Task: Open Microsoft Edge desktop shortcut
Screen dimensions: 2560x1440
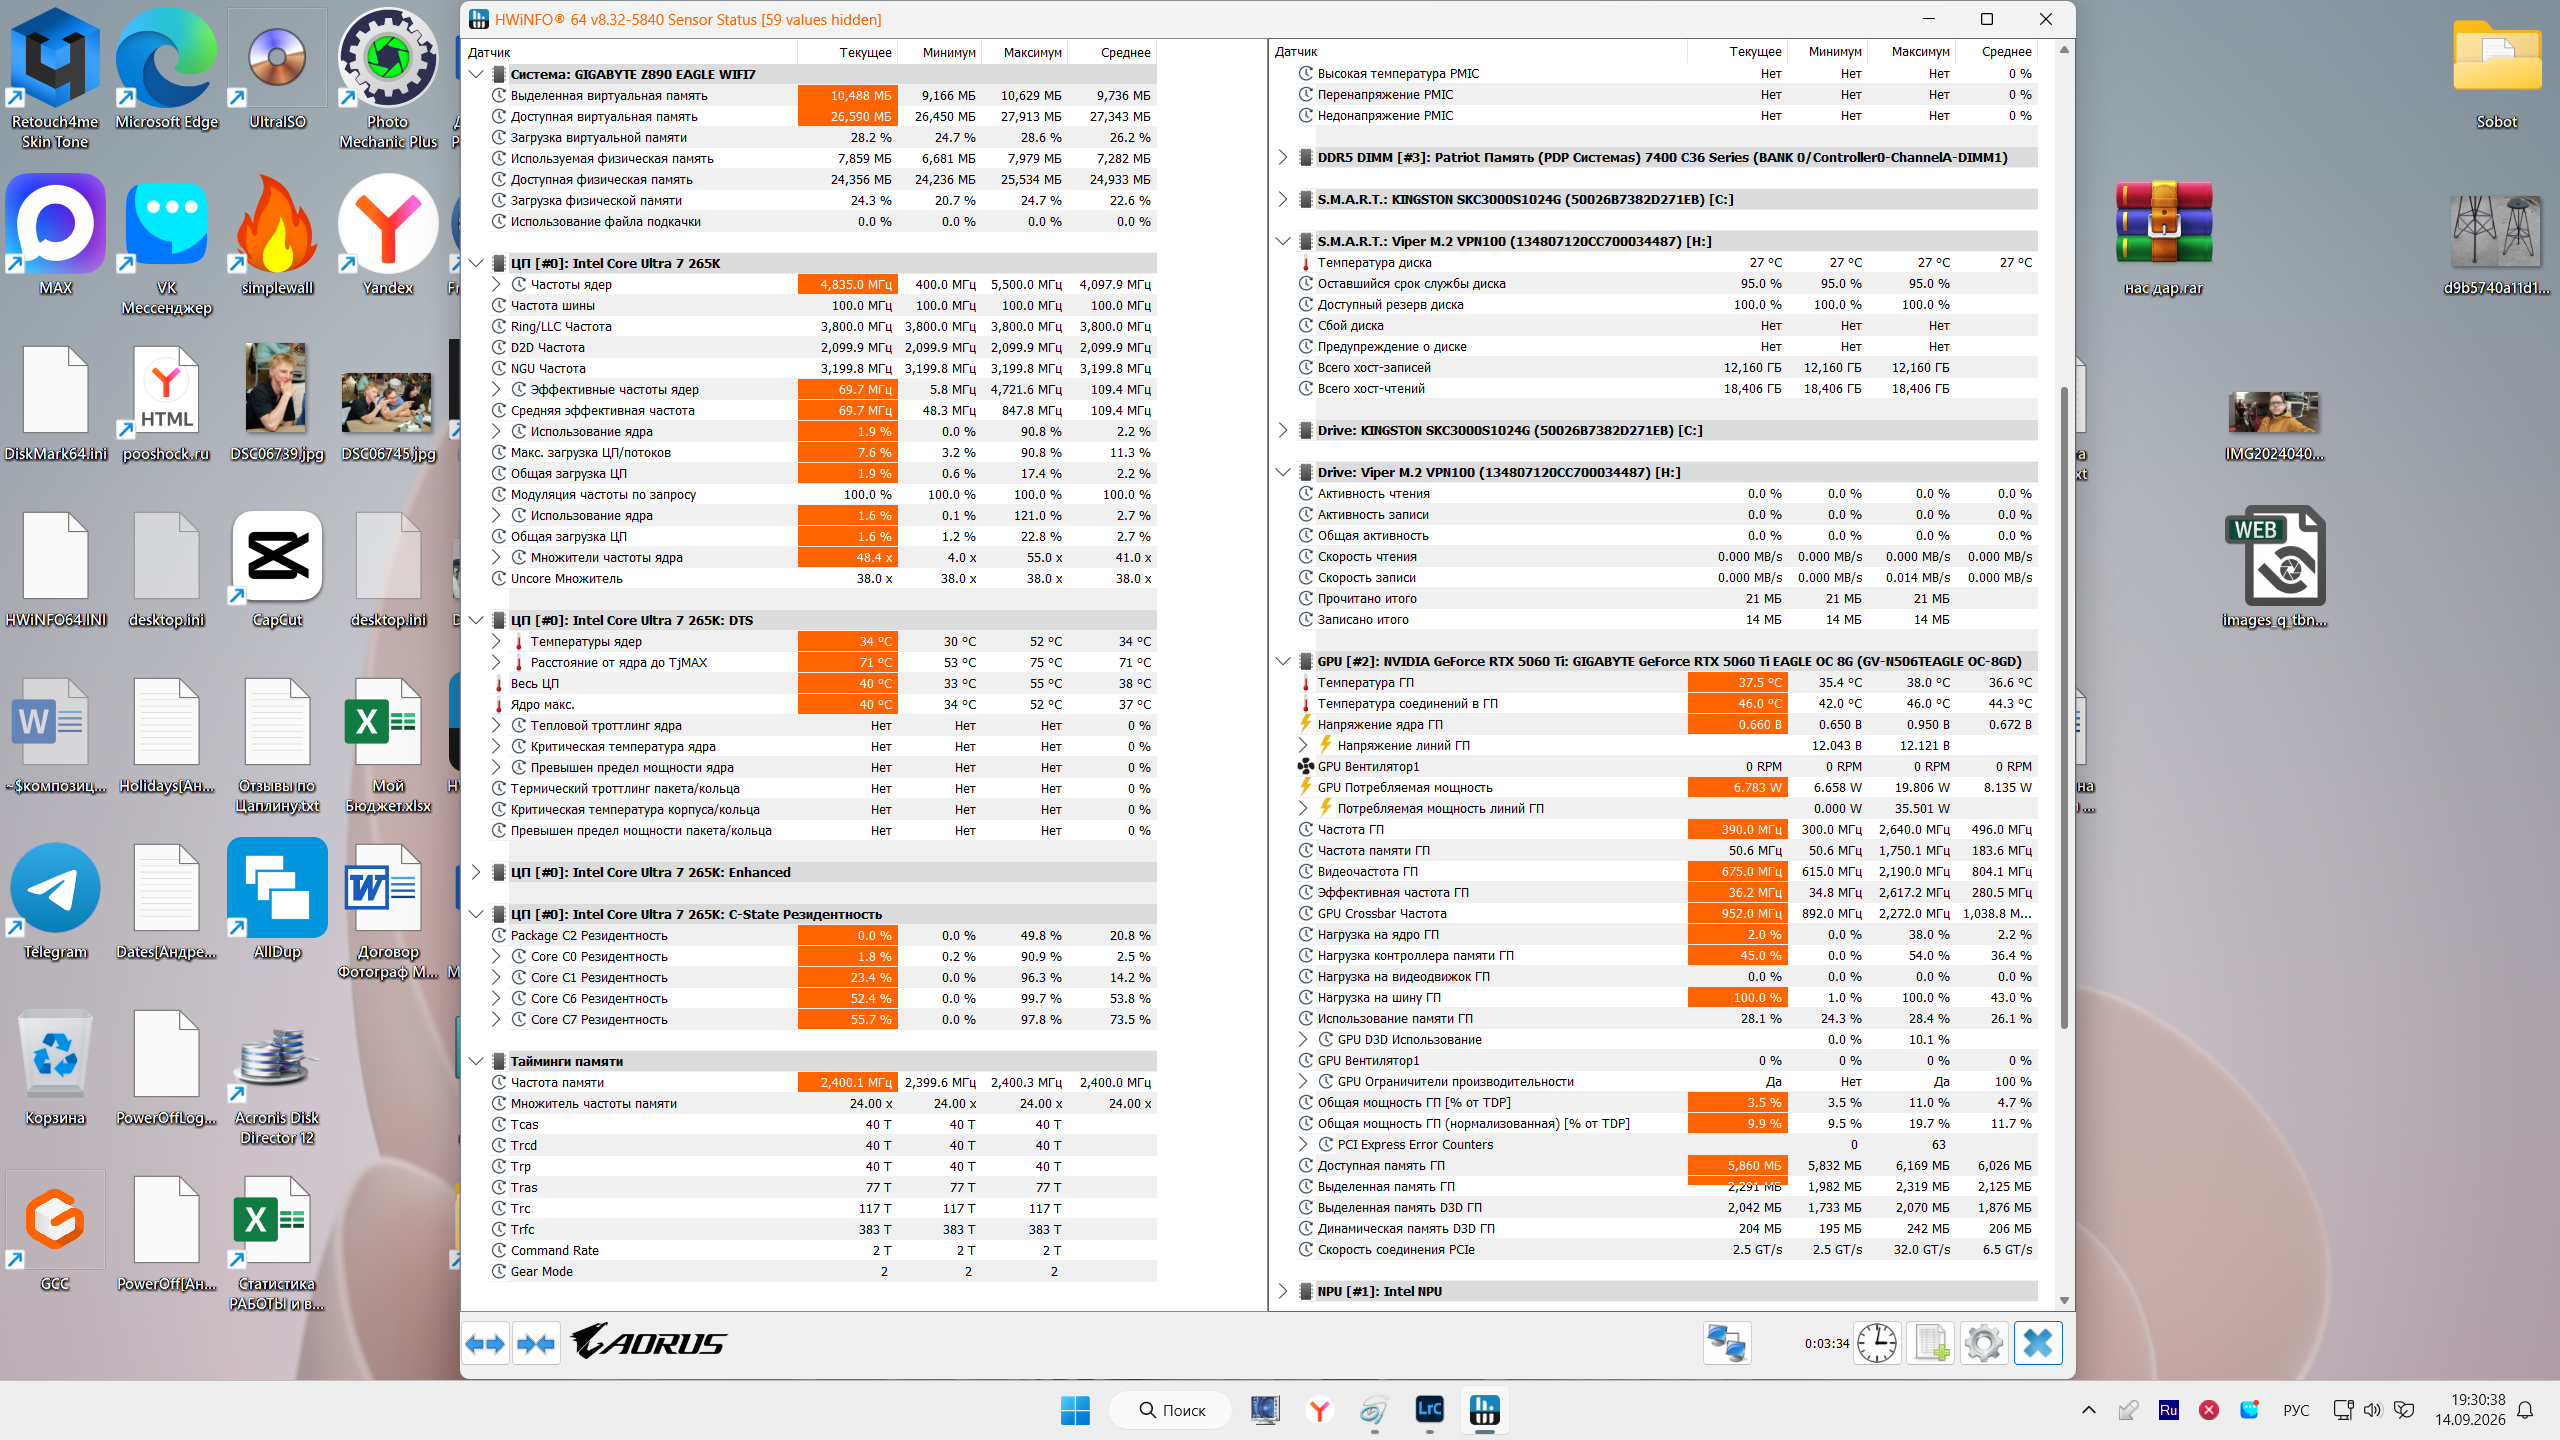Action: (166, 70)
